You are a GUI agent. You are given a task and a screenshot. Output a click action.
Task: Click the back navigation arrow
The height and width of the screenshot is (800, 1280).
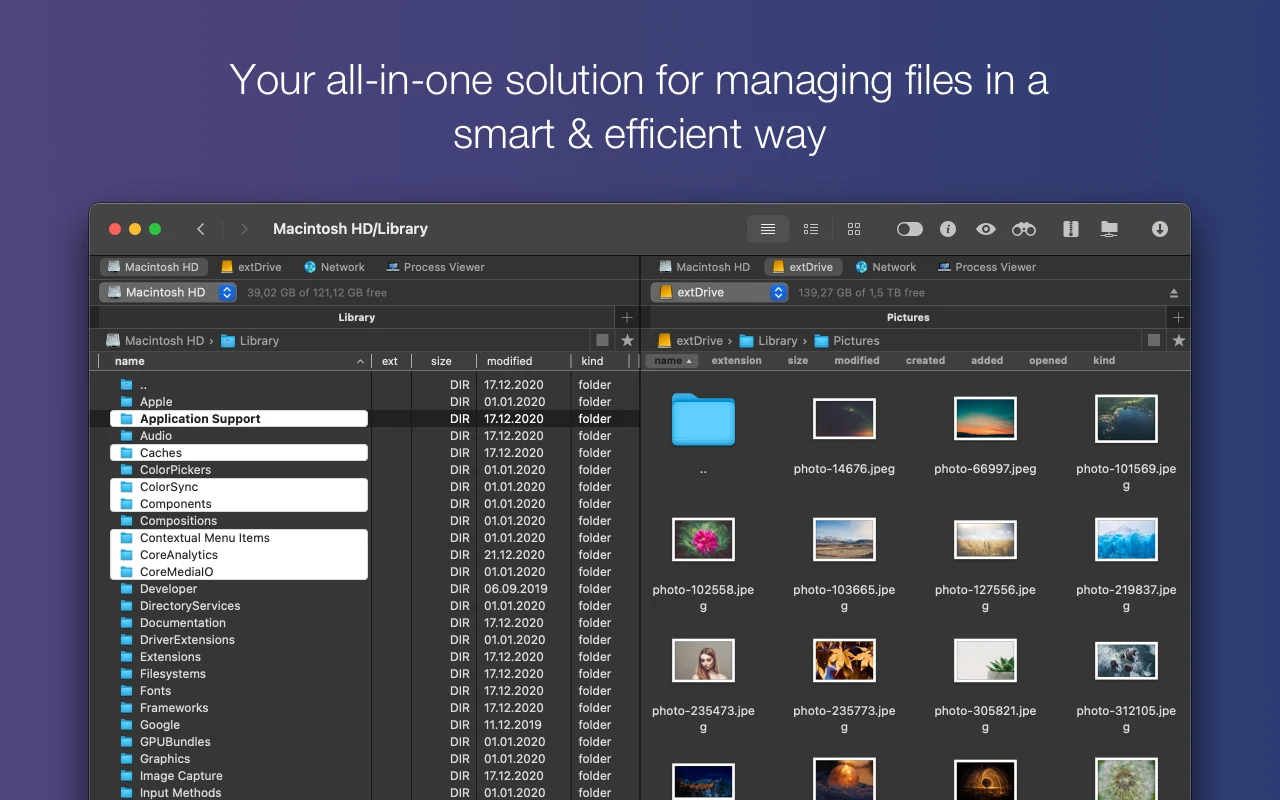point(200,229)
